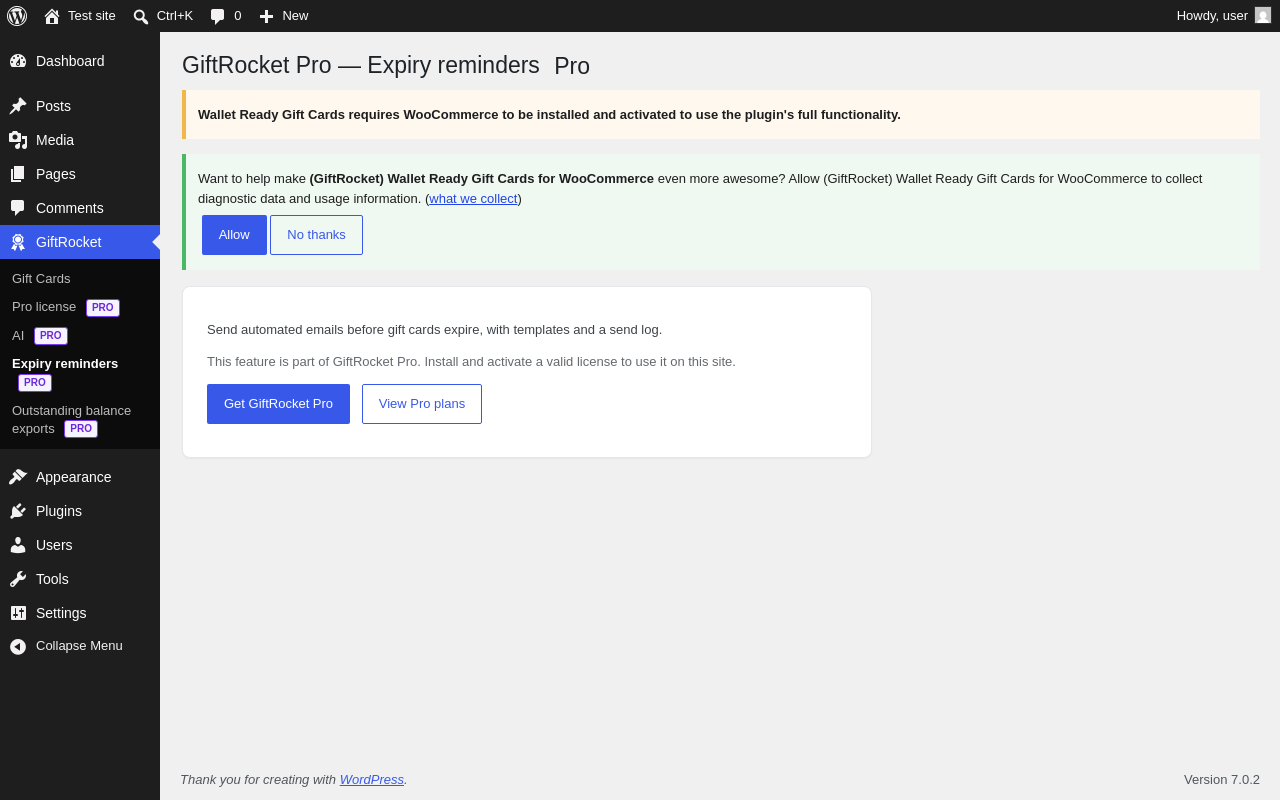Open the Ctrl+K search icon
Image resolution: width=1280 pixels, height=800 pixels.
(x=141, y=16)
